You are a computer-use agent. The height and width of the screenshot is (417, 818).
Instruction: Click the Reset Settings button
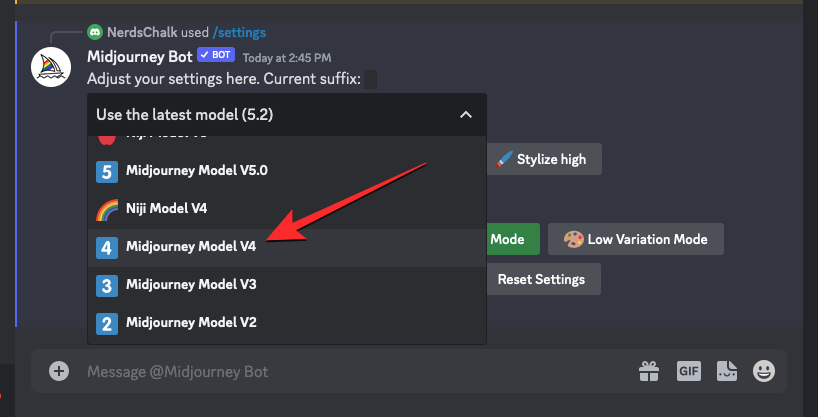[x=543, y=279]
